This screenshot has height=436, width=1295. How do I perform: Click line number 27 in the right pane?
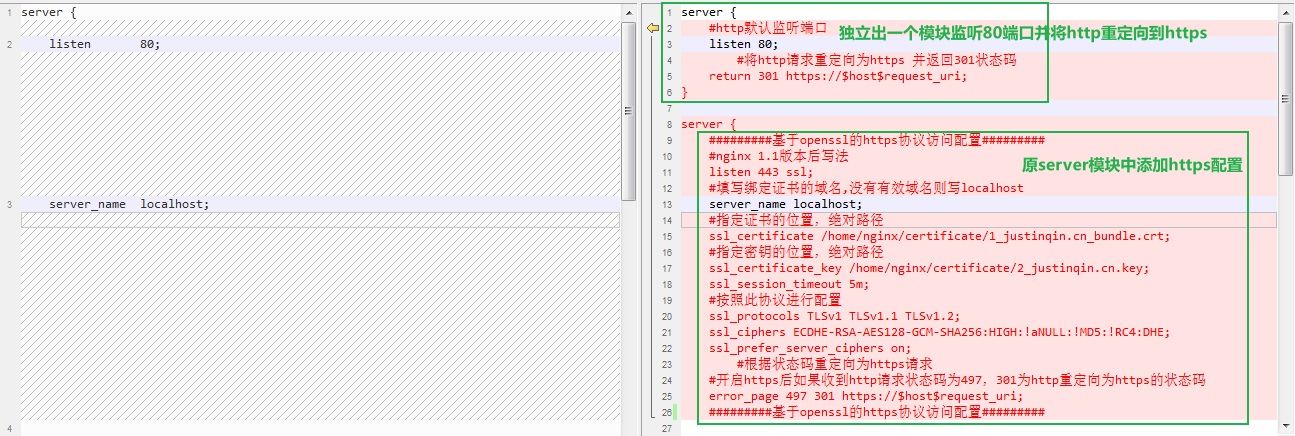coord(668,428)
